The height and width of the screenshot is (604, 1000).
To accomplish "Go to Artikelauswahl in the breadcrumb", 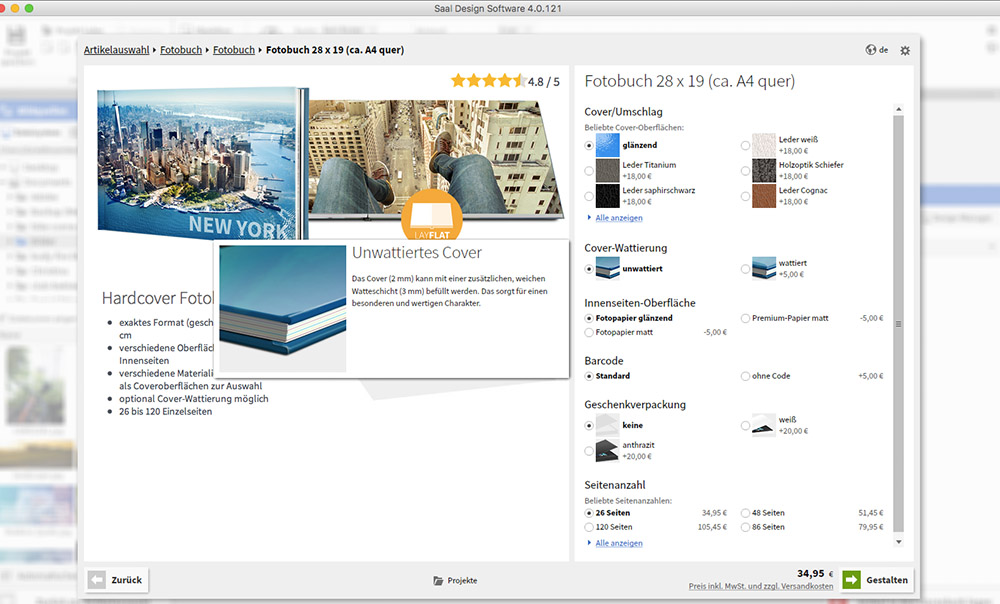I will tap(116, 50).
